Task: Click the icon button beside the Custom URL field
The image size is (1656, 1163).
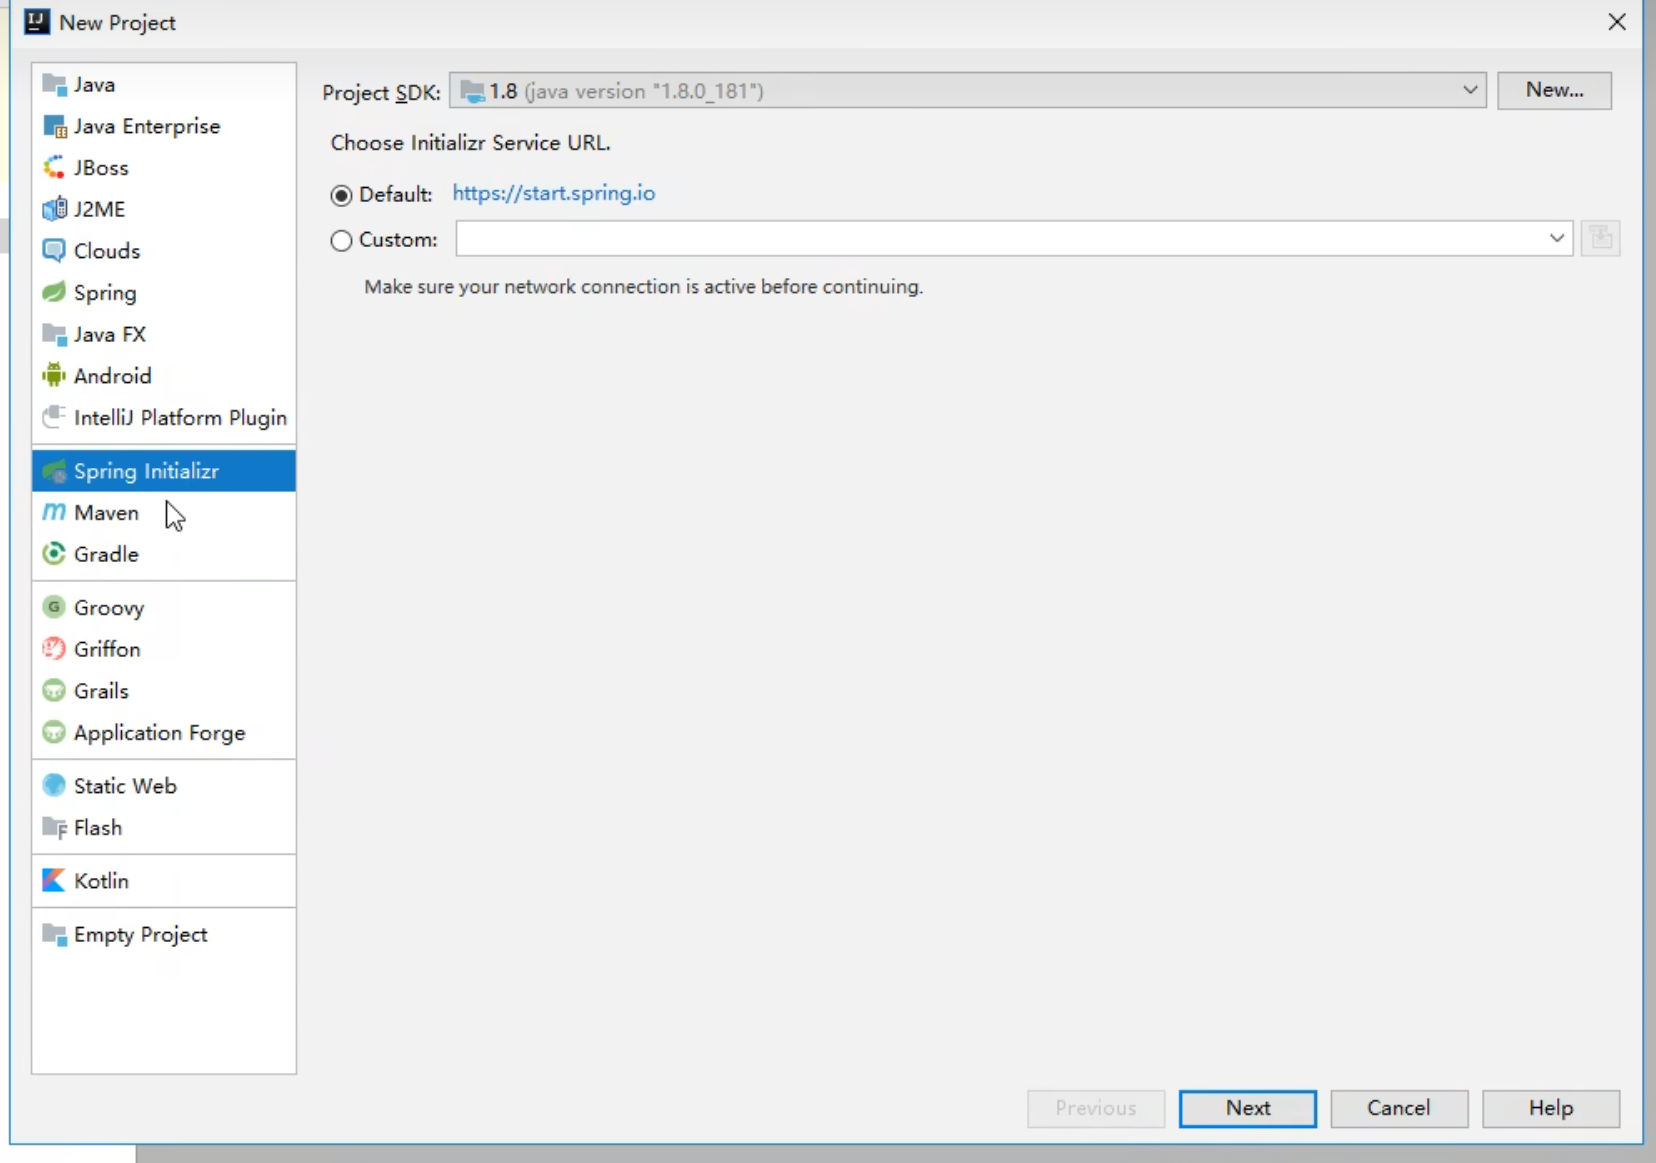Action: (x=1600, y=239)
